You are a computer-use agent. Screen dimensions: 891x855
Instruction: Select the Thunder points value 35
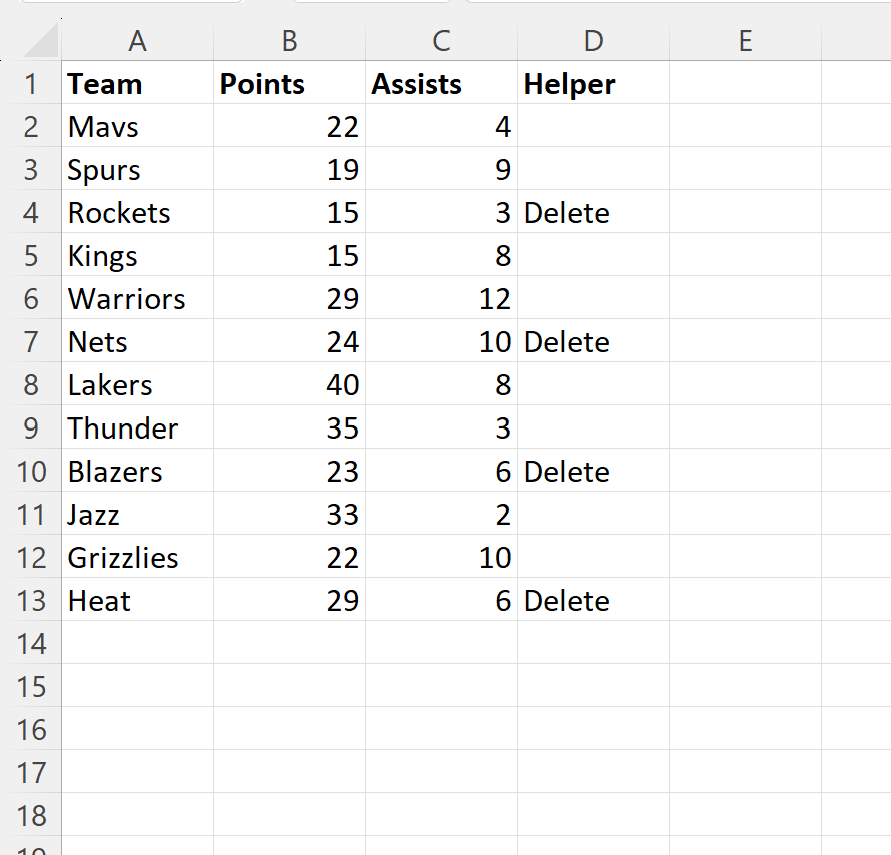[x=289, y=428]
